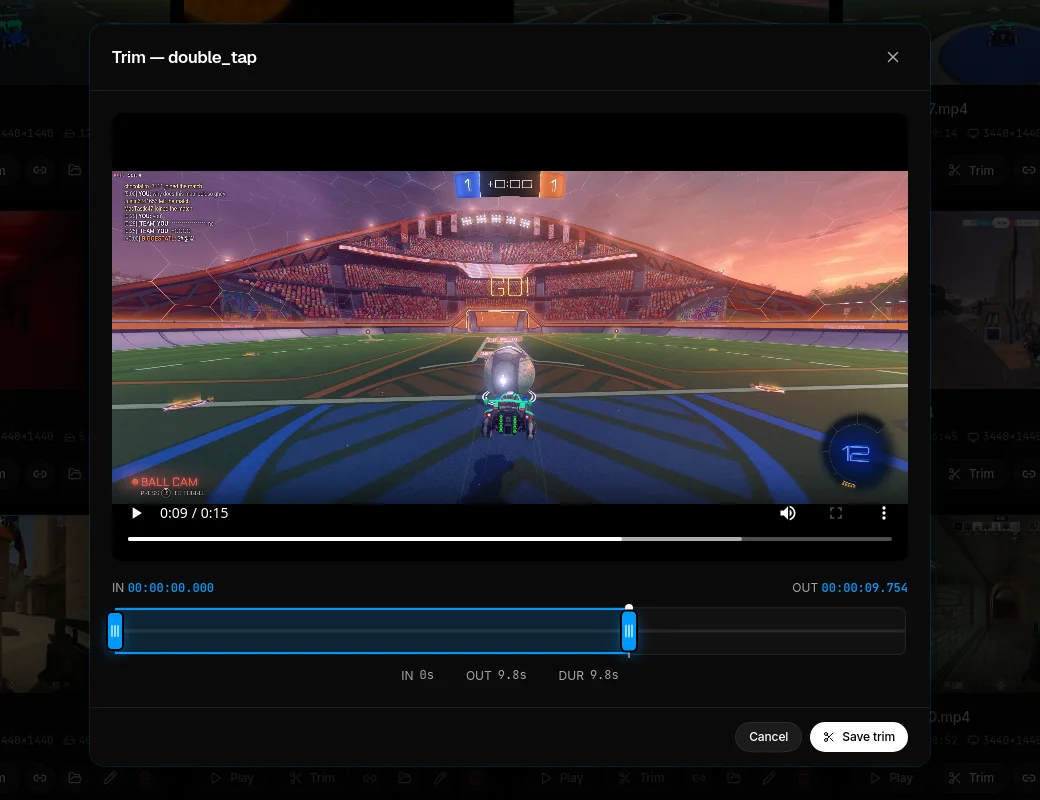Click the Trim — double_tap title
Viewport: 1040px width, 800px height.
(x=184, y=57)
